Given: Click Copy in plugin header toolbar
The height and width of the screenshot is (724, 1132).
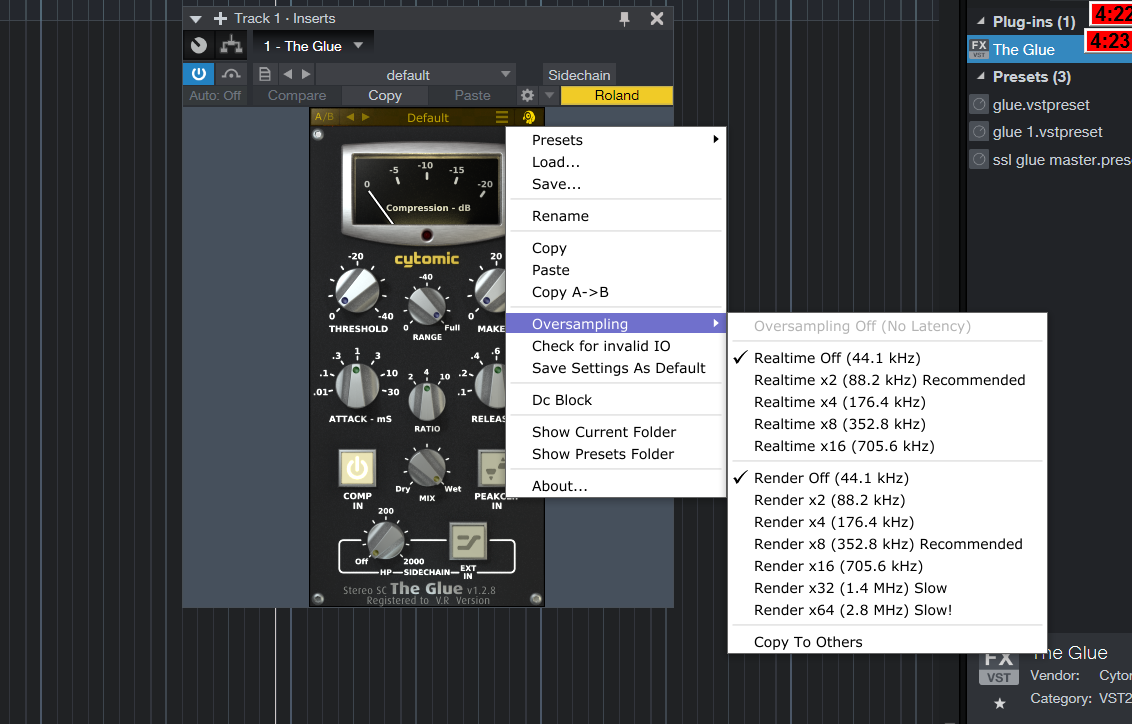Looking at the screenshot, I should [x=385, y=95].
